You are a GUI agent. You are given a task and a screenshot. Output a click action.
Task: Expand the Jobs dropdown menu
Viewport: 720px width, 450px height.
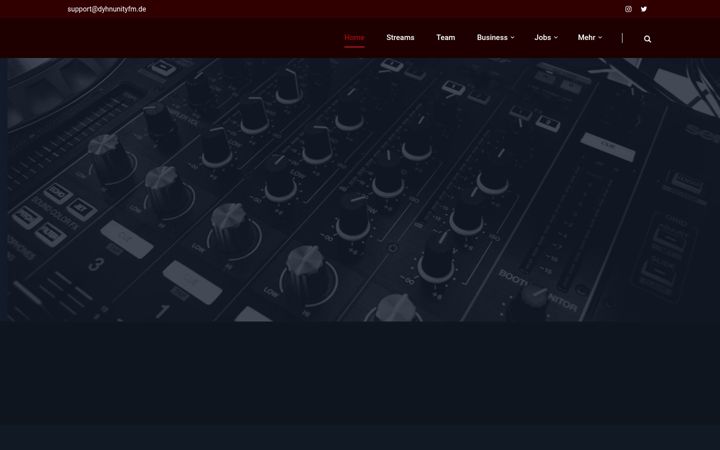(x=546, y=38)
